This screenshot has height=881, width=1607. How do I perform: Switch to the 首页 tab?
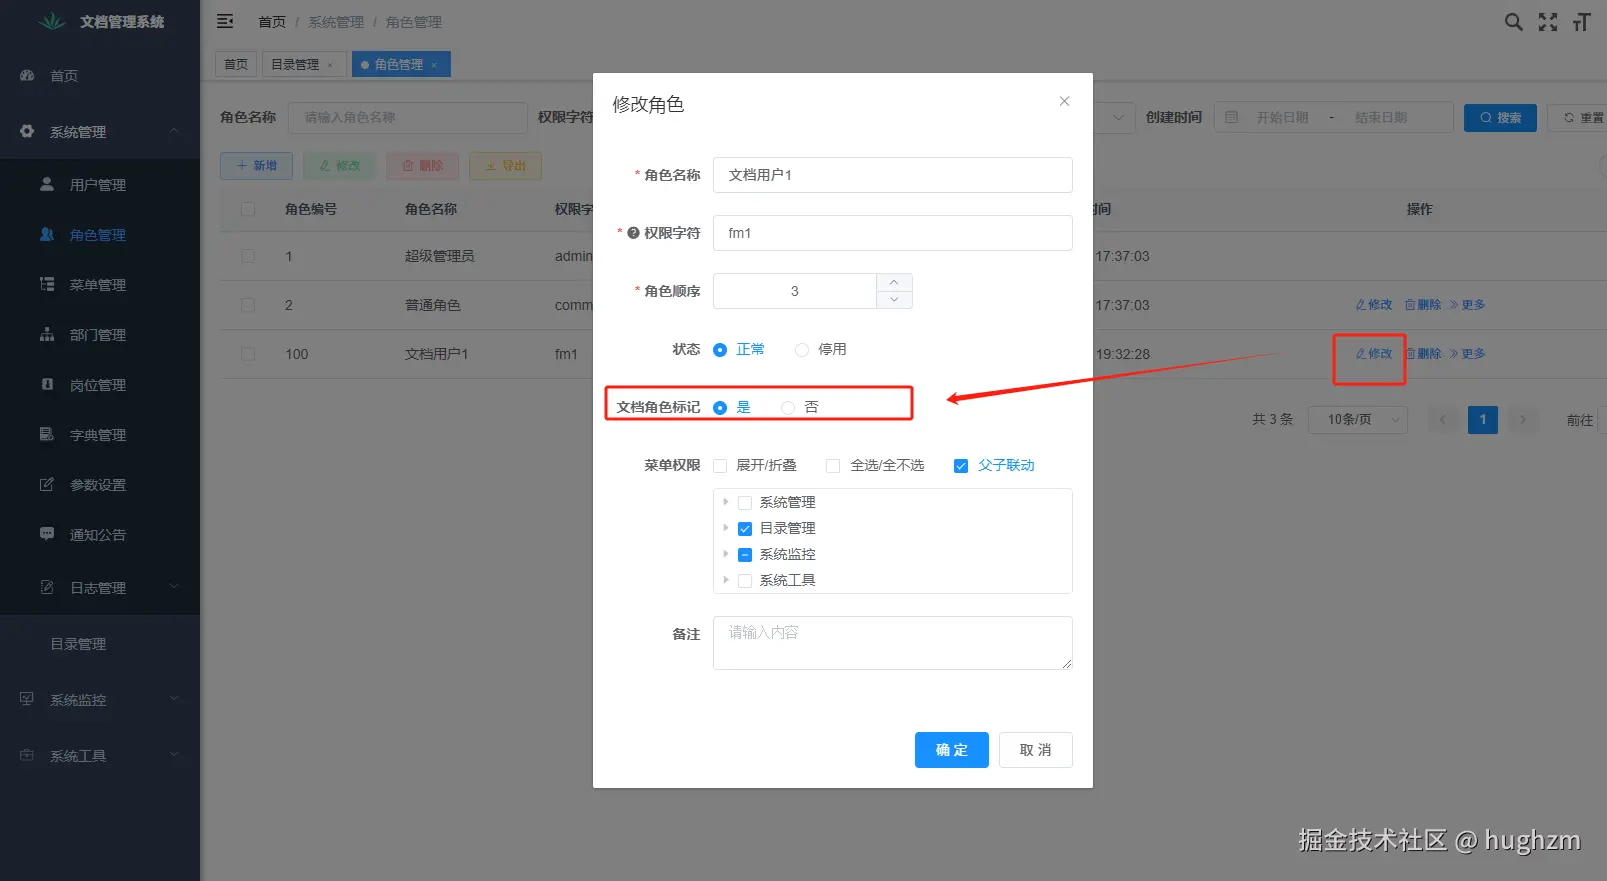tap(236, 64)
